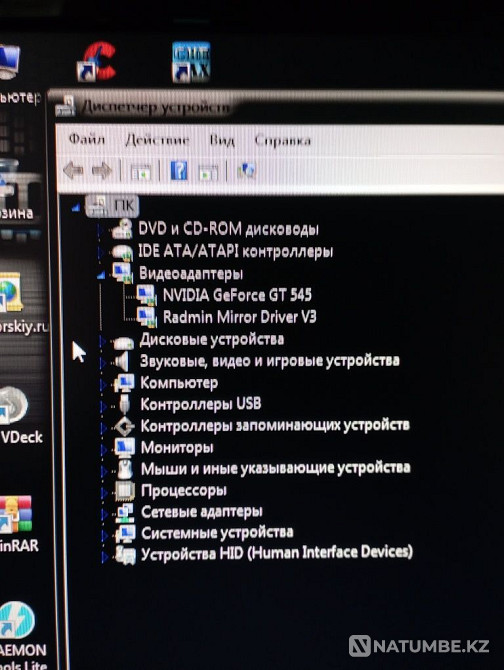Image resolution: width=504 pixels, height=670 pixels.
Task: Click the Forward arrow toolbar button
Action: pyautogui.click(x=102, y=171)
